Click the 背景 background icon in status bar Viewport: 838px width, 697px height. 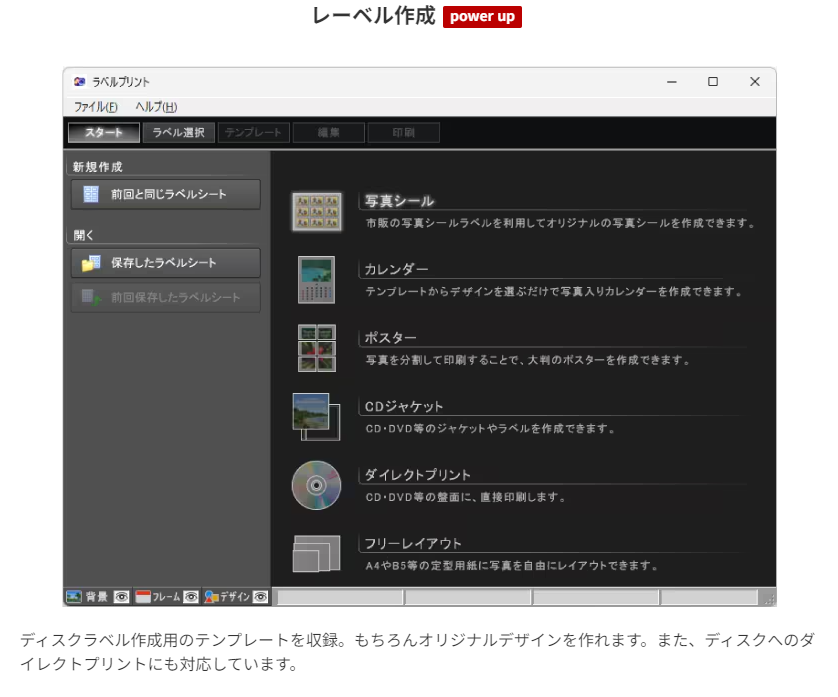pyautogui.click(x=74, y=597)
